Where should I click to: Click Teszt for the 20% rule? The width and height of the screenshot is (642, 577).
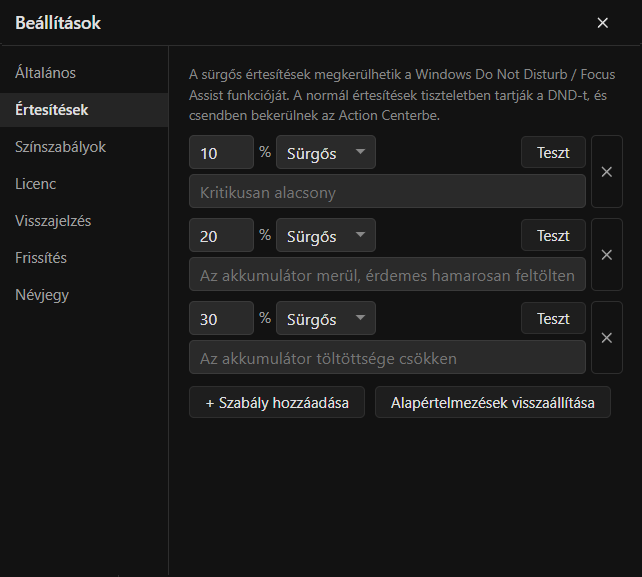pos(553,235)
